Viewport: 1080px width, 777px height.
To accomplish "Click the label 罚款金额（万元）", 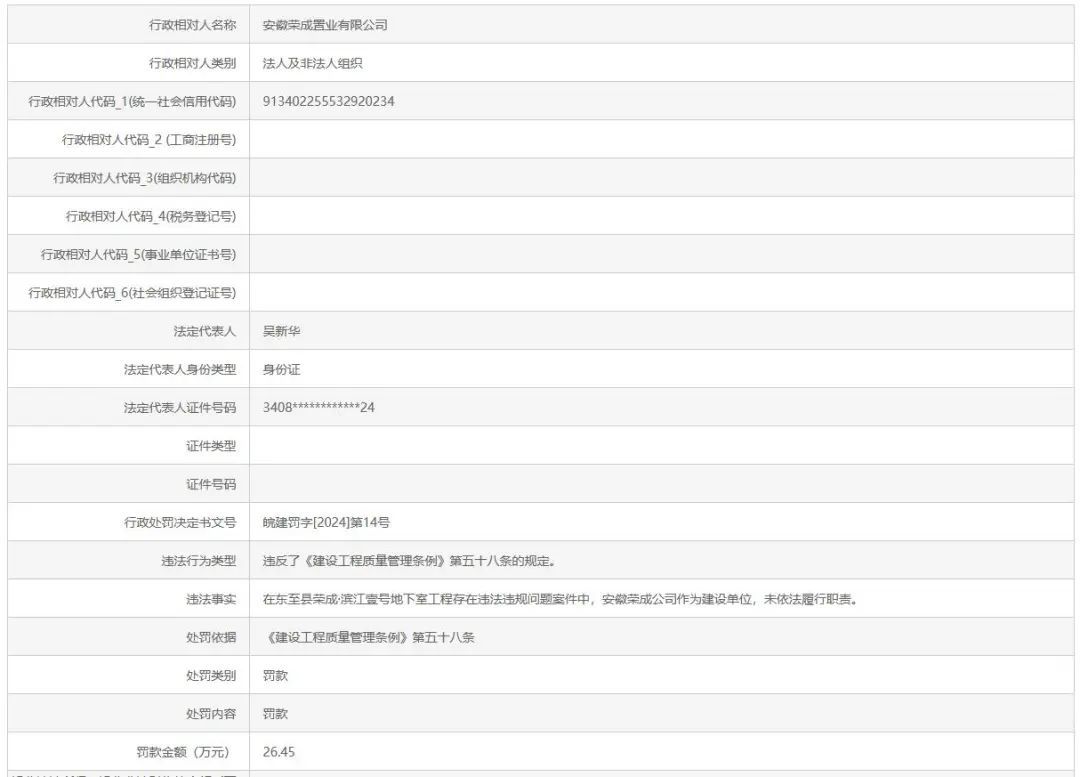I will pos(183,752).
